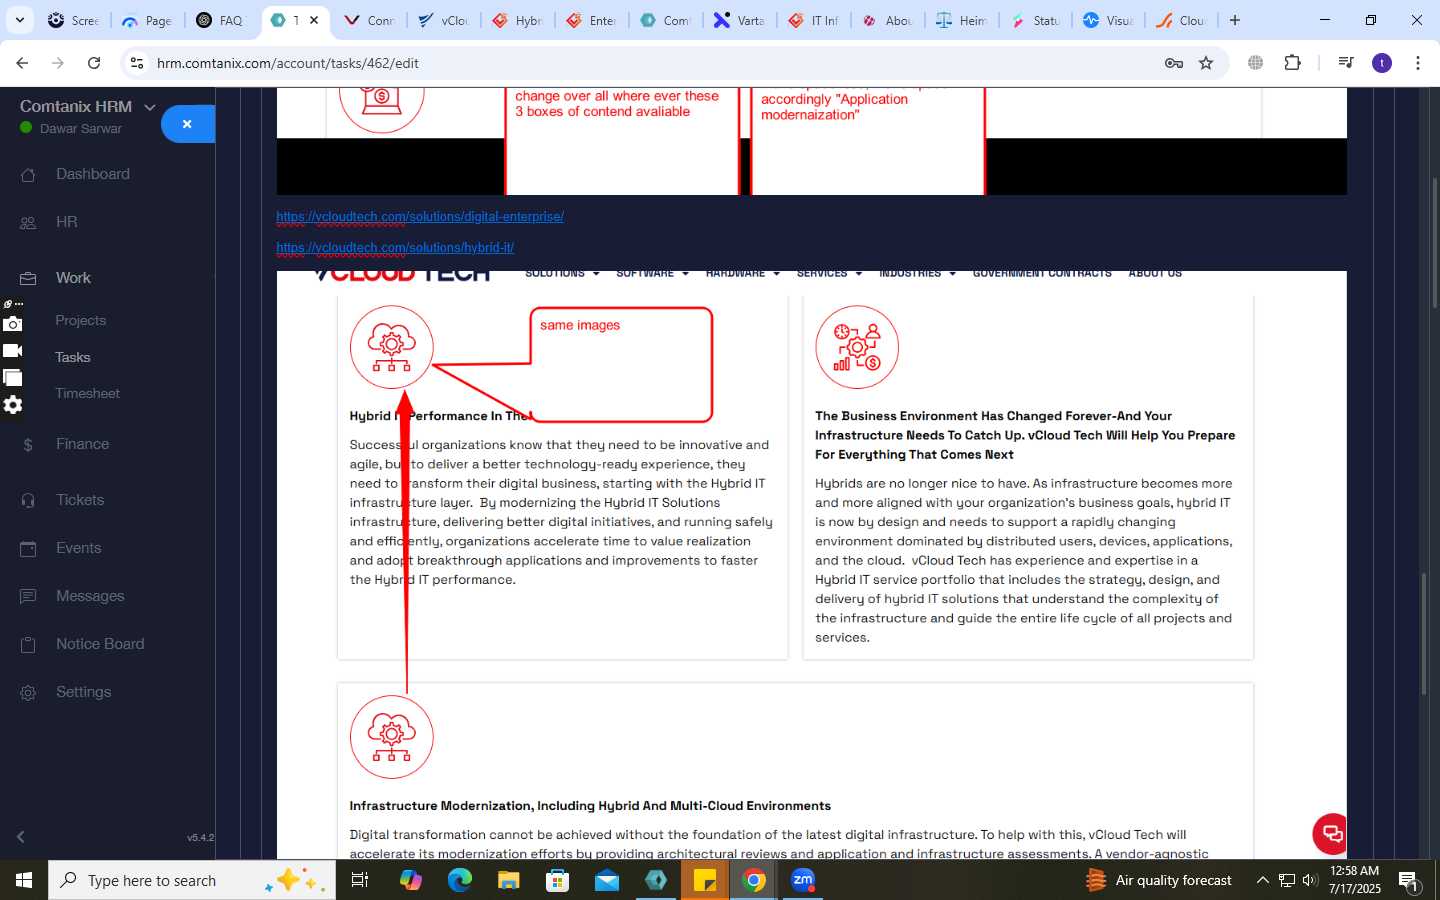Select Tasks under Work
The height and width of the screenshot is (900, 1440).
point(73,357)
